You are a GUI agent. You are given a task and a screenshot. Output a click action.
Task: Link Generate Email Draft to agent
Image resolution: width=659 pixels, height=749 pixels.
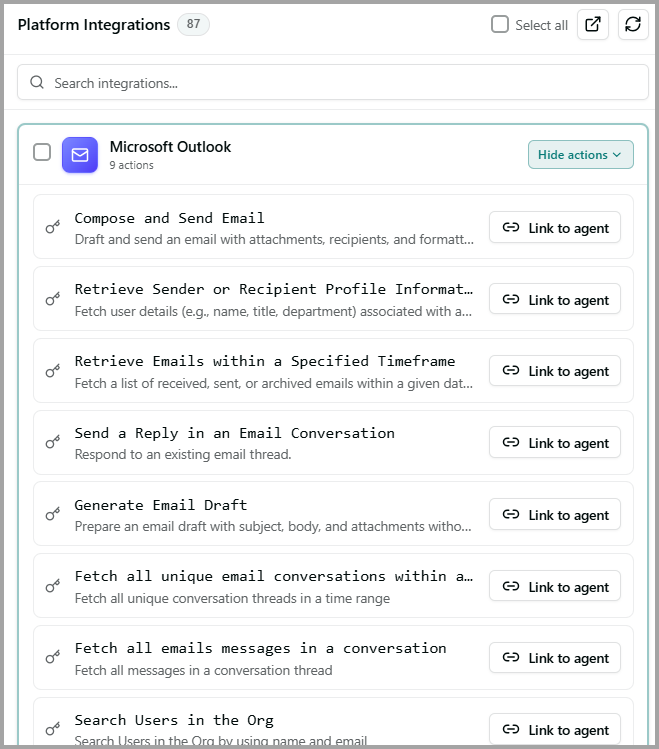555,514
